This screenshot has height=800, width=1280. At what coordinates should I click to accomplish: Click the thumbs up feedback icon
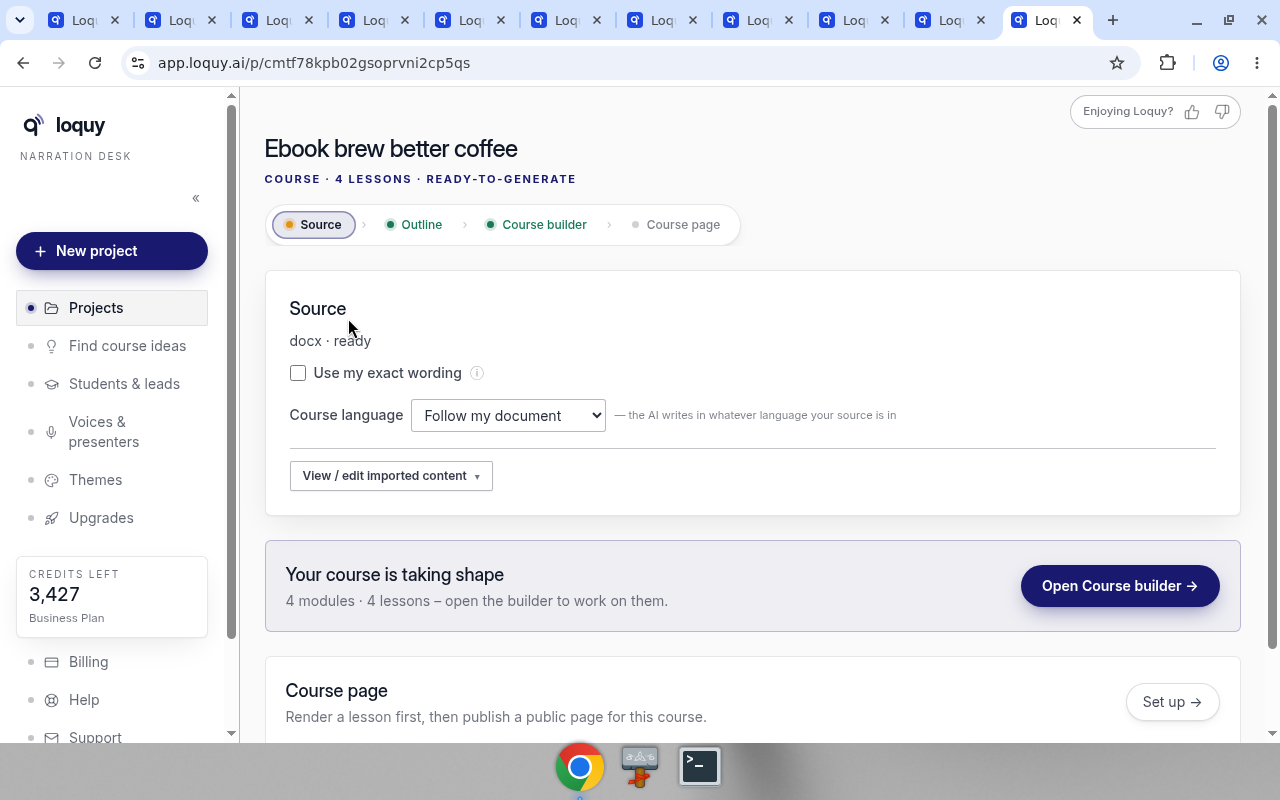click(x=1192, y=112)
